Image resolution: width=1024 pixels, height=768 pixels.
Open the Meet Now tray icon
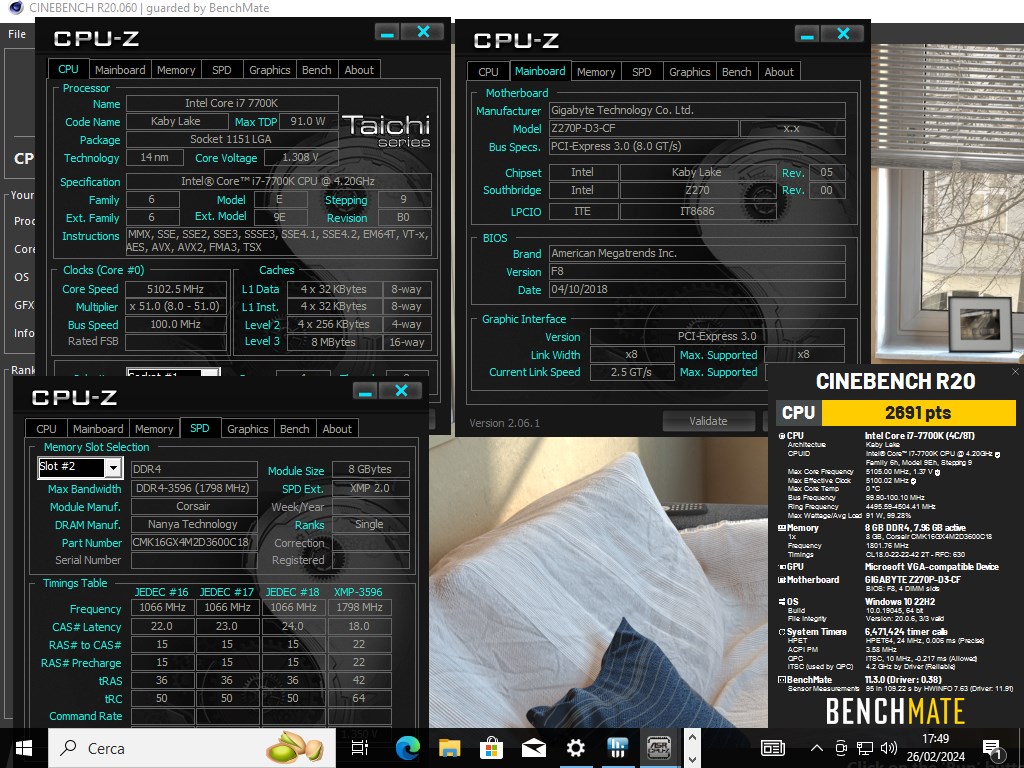pyautogui.click(x=841, y=748)
